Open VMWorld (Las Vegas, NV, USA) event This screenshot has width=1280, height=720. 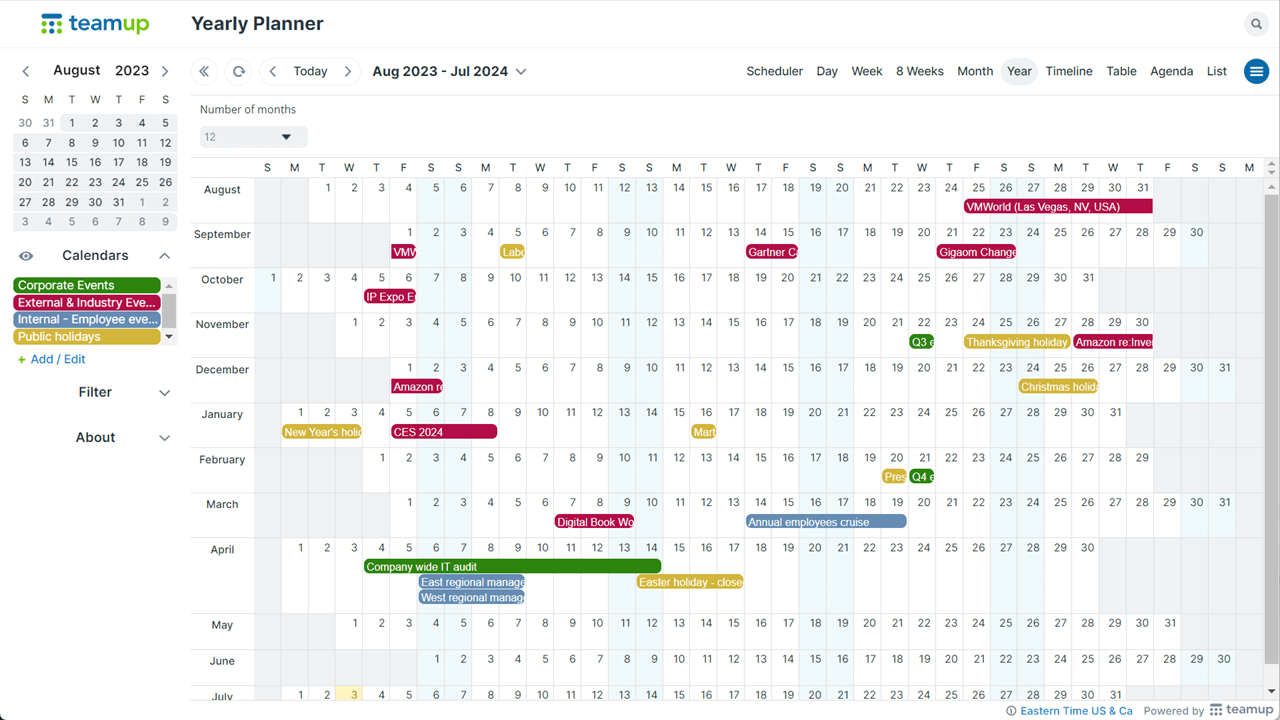[x=1058, y=207]
